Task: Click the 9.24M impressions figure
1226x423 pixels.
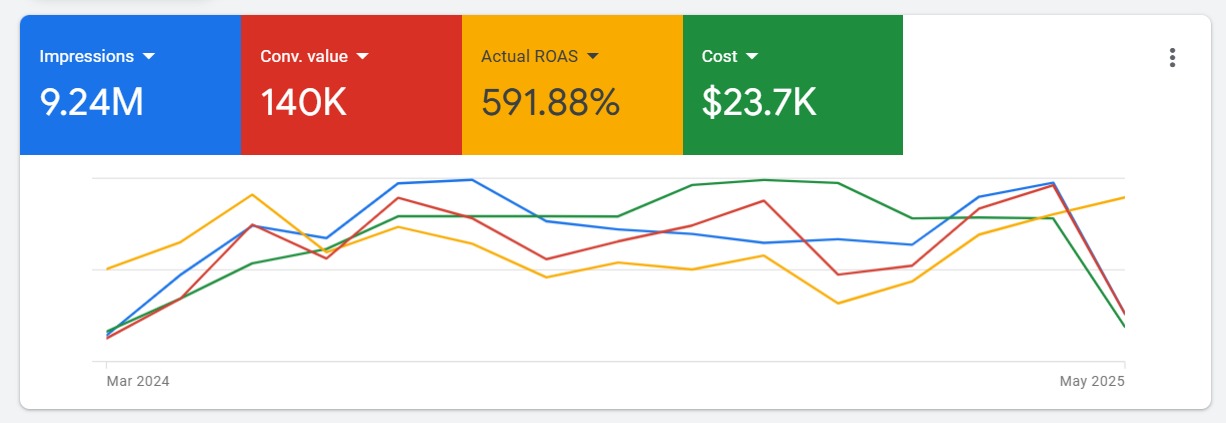Action: (x=92, y=102)
